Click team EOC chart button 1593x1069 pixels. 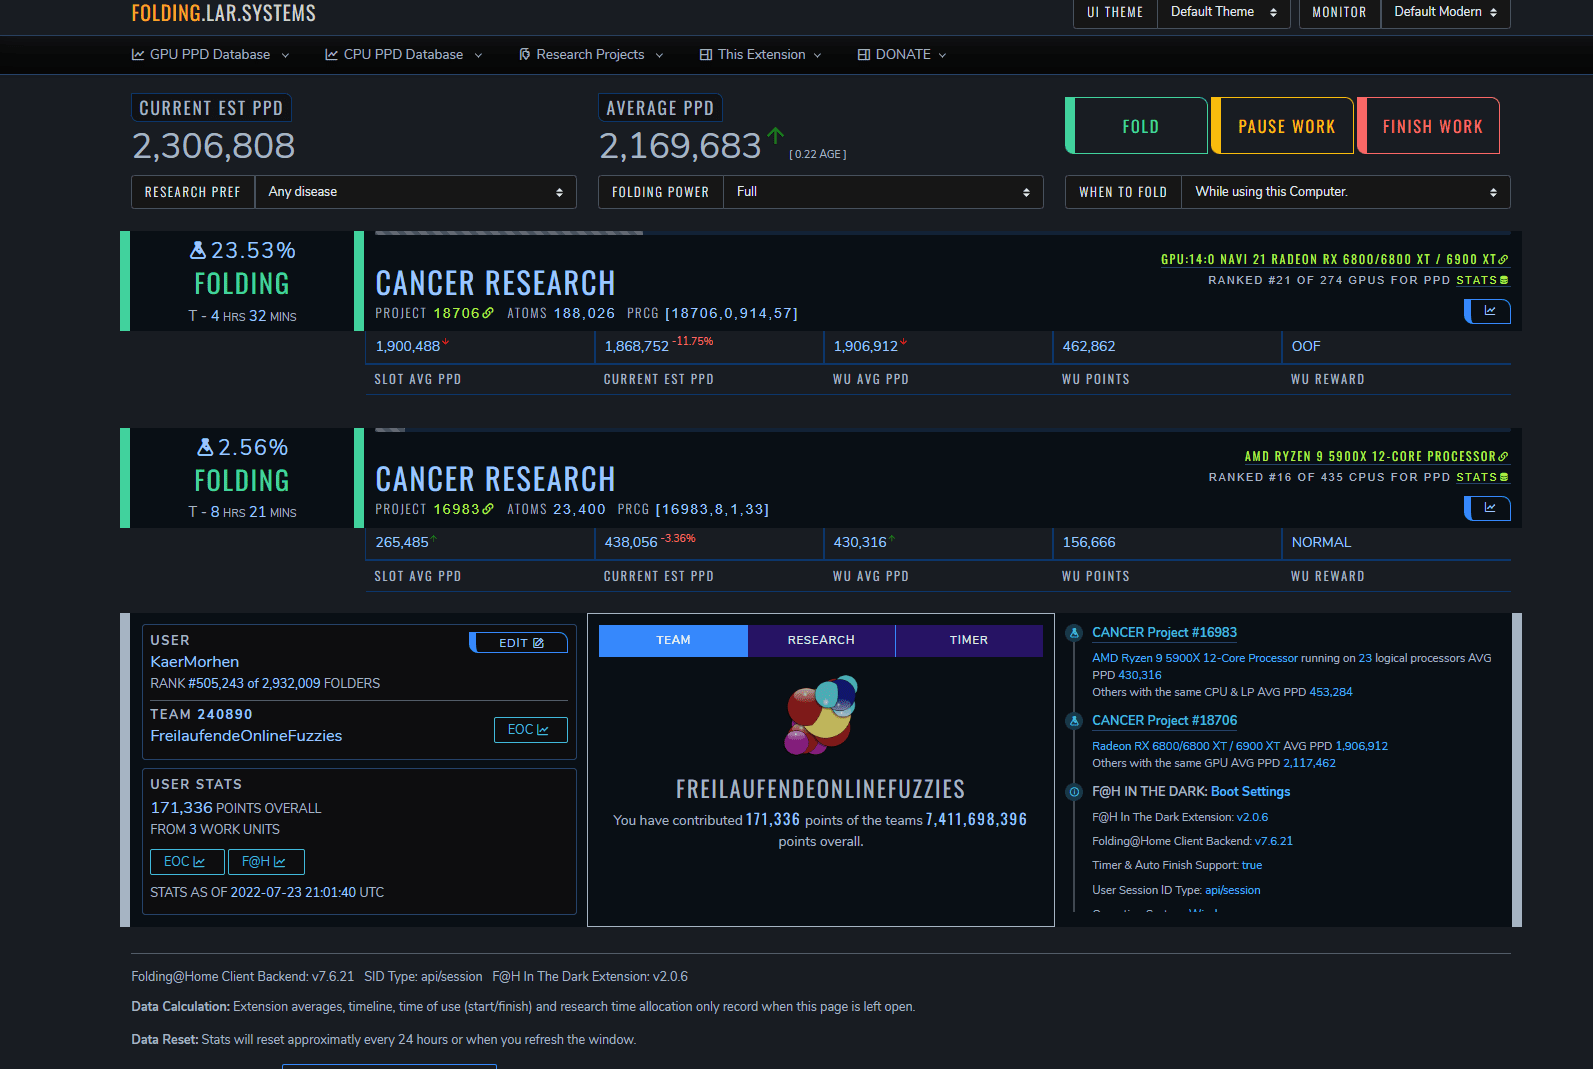[x=530, y=730]
